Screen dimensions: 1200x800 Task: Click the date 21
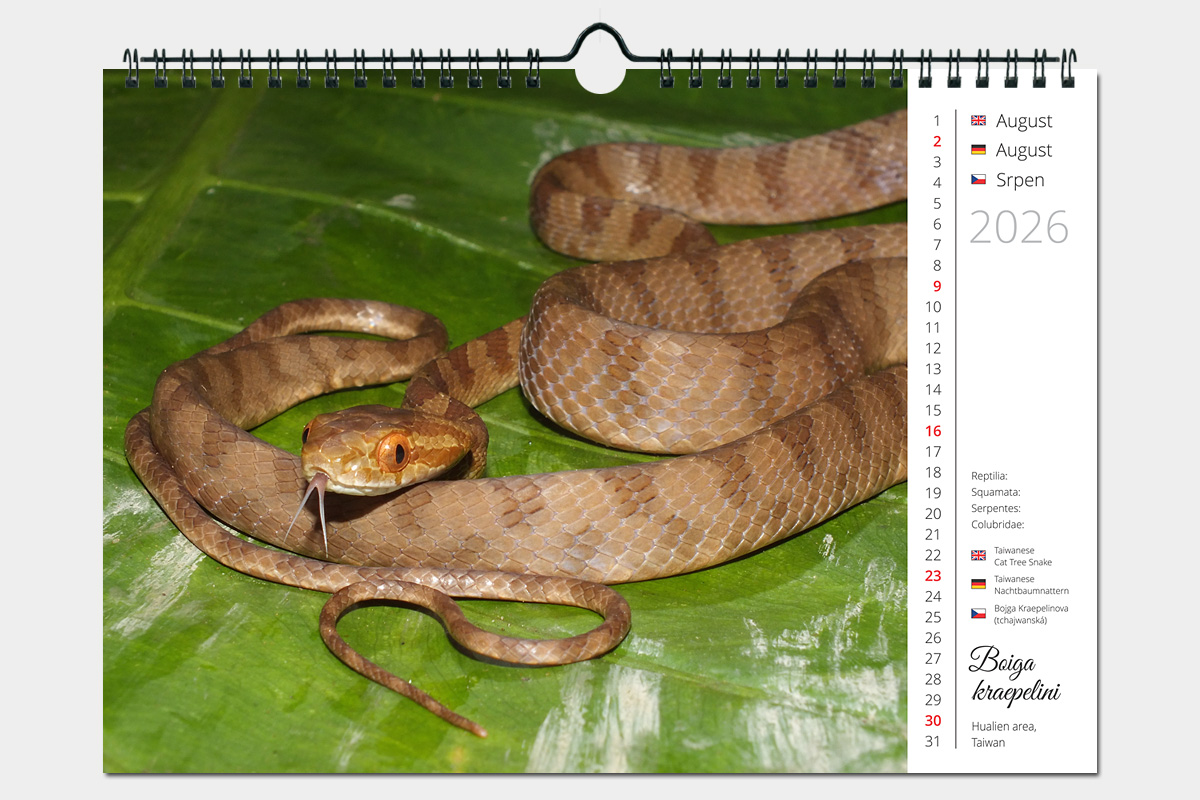pyautogui.click(x=933, y=534)
